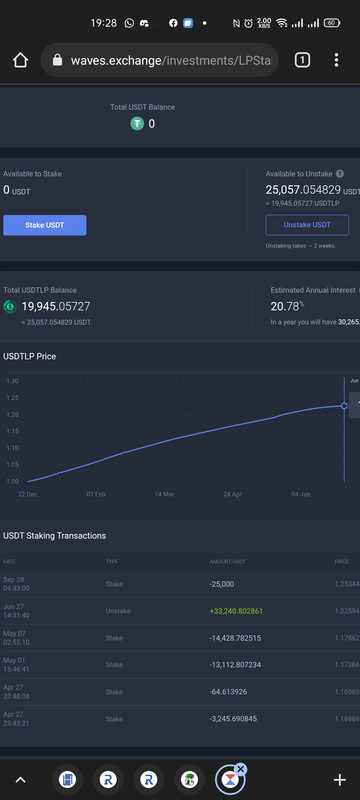
Task: Open the tab switcher showing 1 tab
Action: [302, 60]
